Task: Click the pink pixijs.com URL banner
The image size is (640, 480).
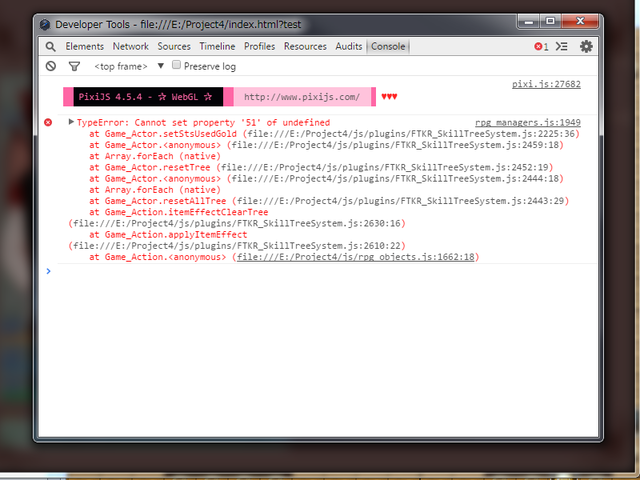Action: (x=302, y=97)
